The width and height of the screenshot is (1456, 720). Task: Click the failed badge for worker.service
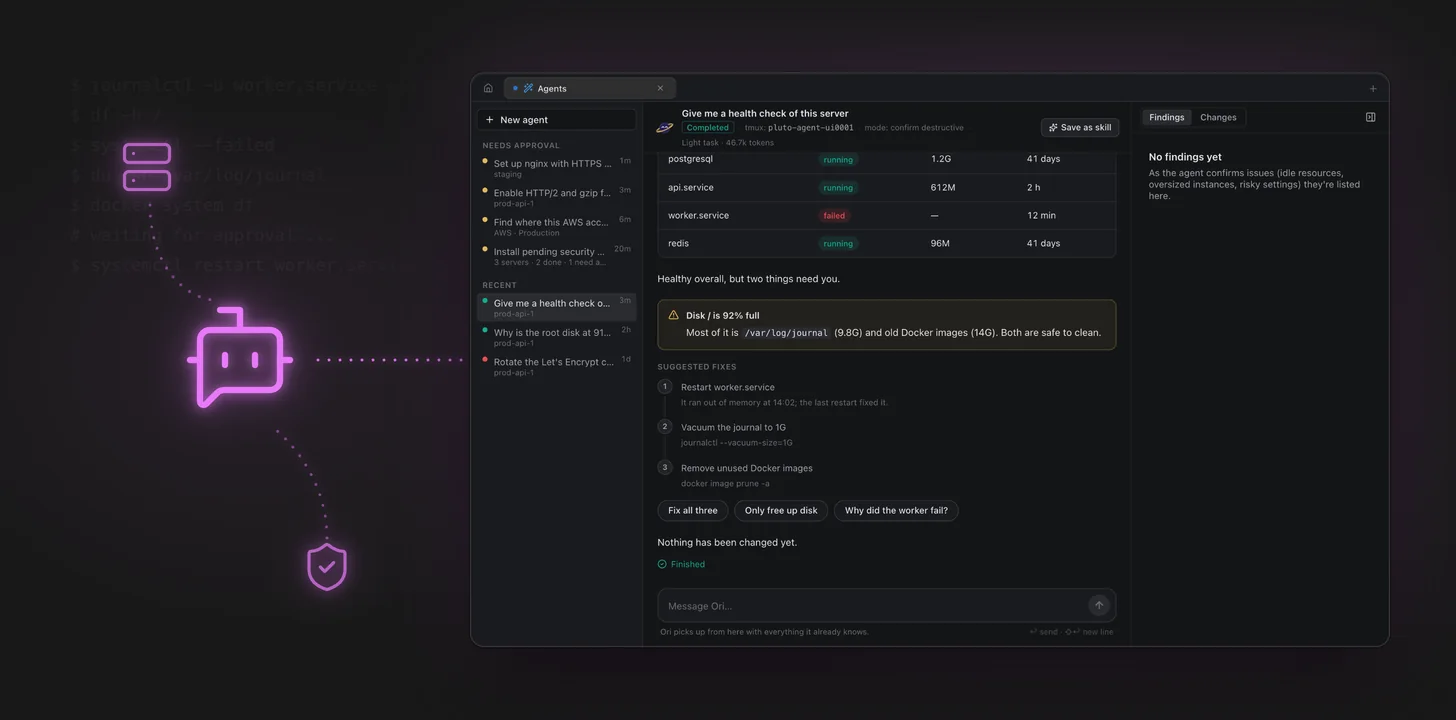pos(834,216)
